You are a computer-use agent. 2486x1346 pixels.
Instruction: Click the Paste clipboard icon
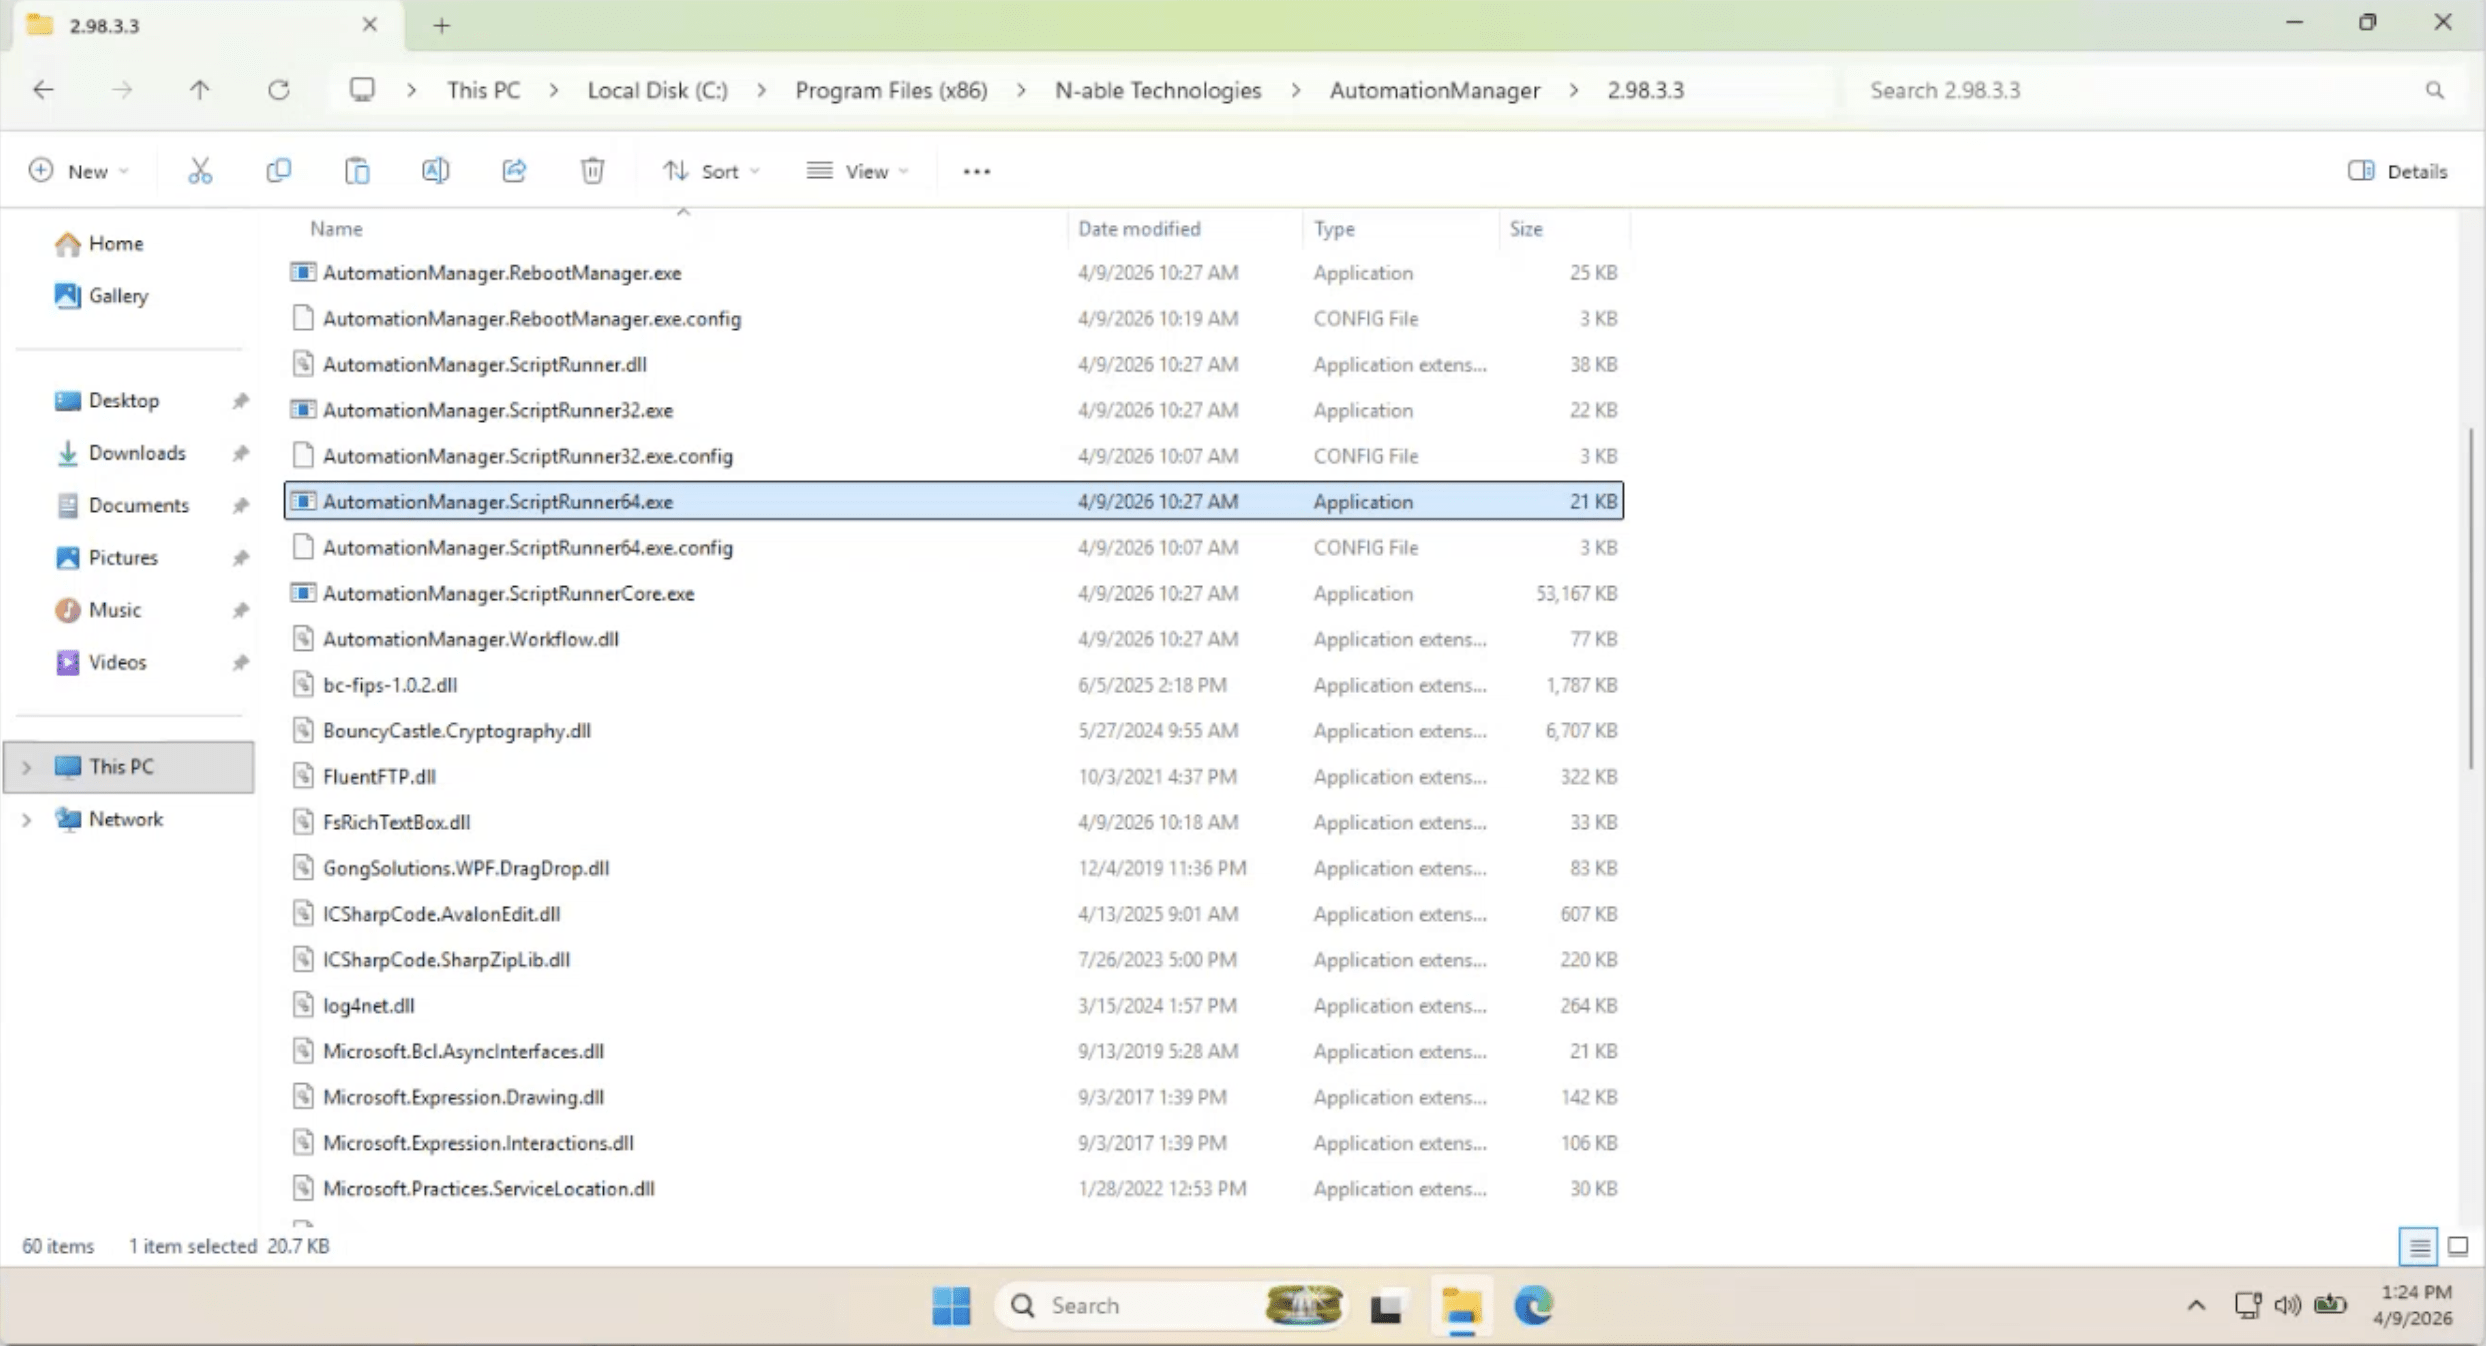click(x=357, y=171)
